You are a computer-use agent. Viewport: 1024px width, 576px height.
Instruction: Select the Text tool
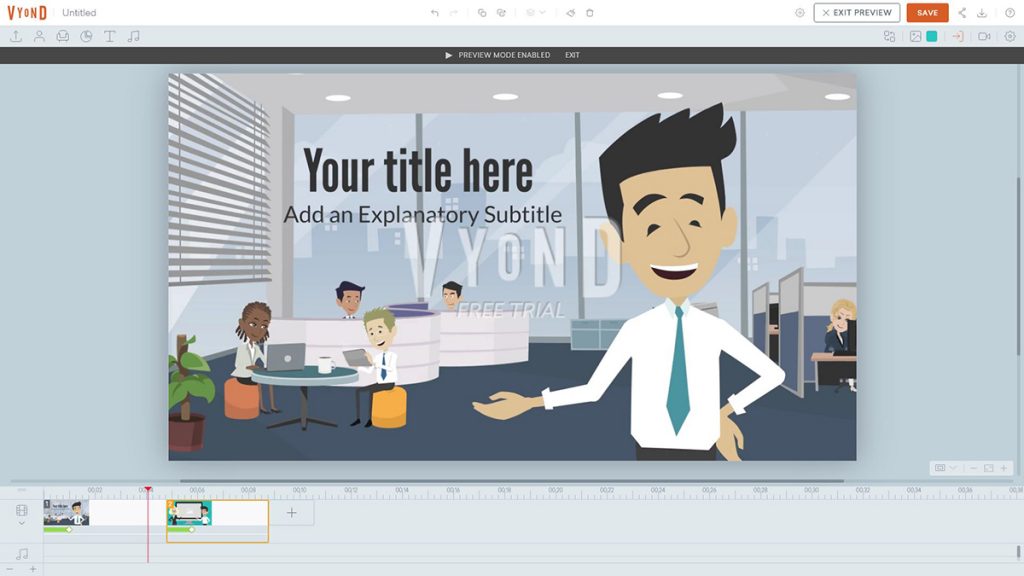pyautogui.click(x=110, y=36)
